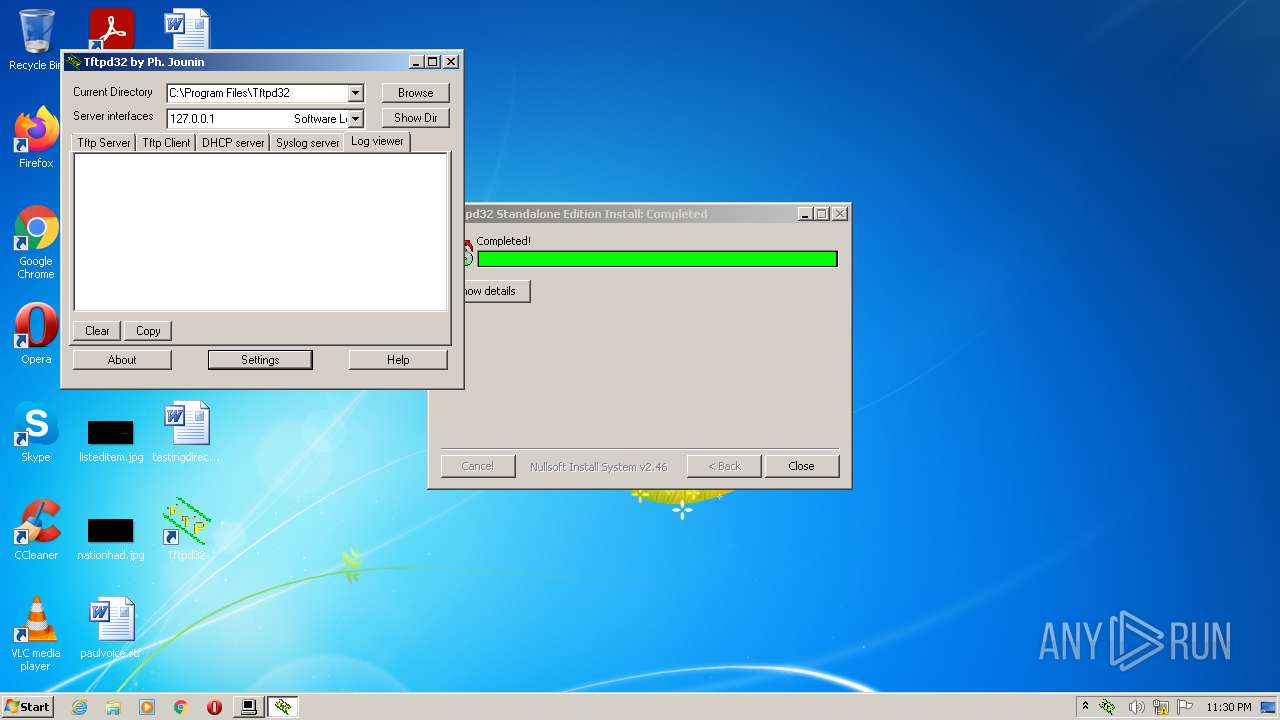
Task: Copy the log viewer contents
Action: click(148, 331)
